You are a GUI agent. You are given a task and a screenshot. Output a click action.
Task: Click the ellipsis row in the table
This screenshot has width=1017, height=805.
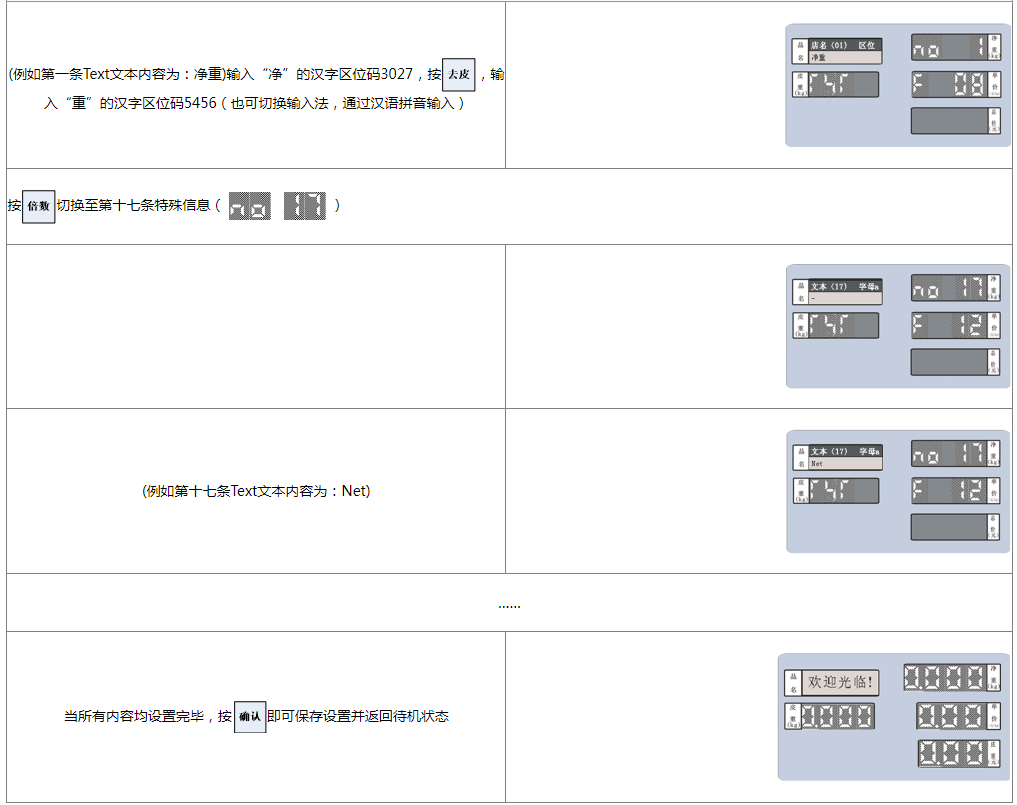[x=509, y=603]
